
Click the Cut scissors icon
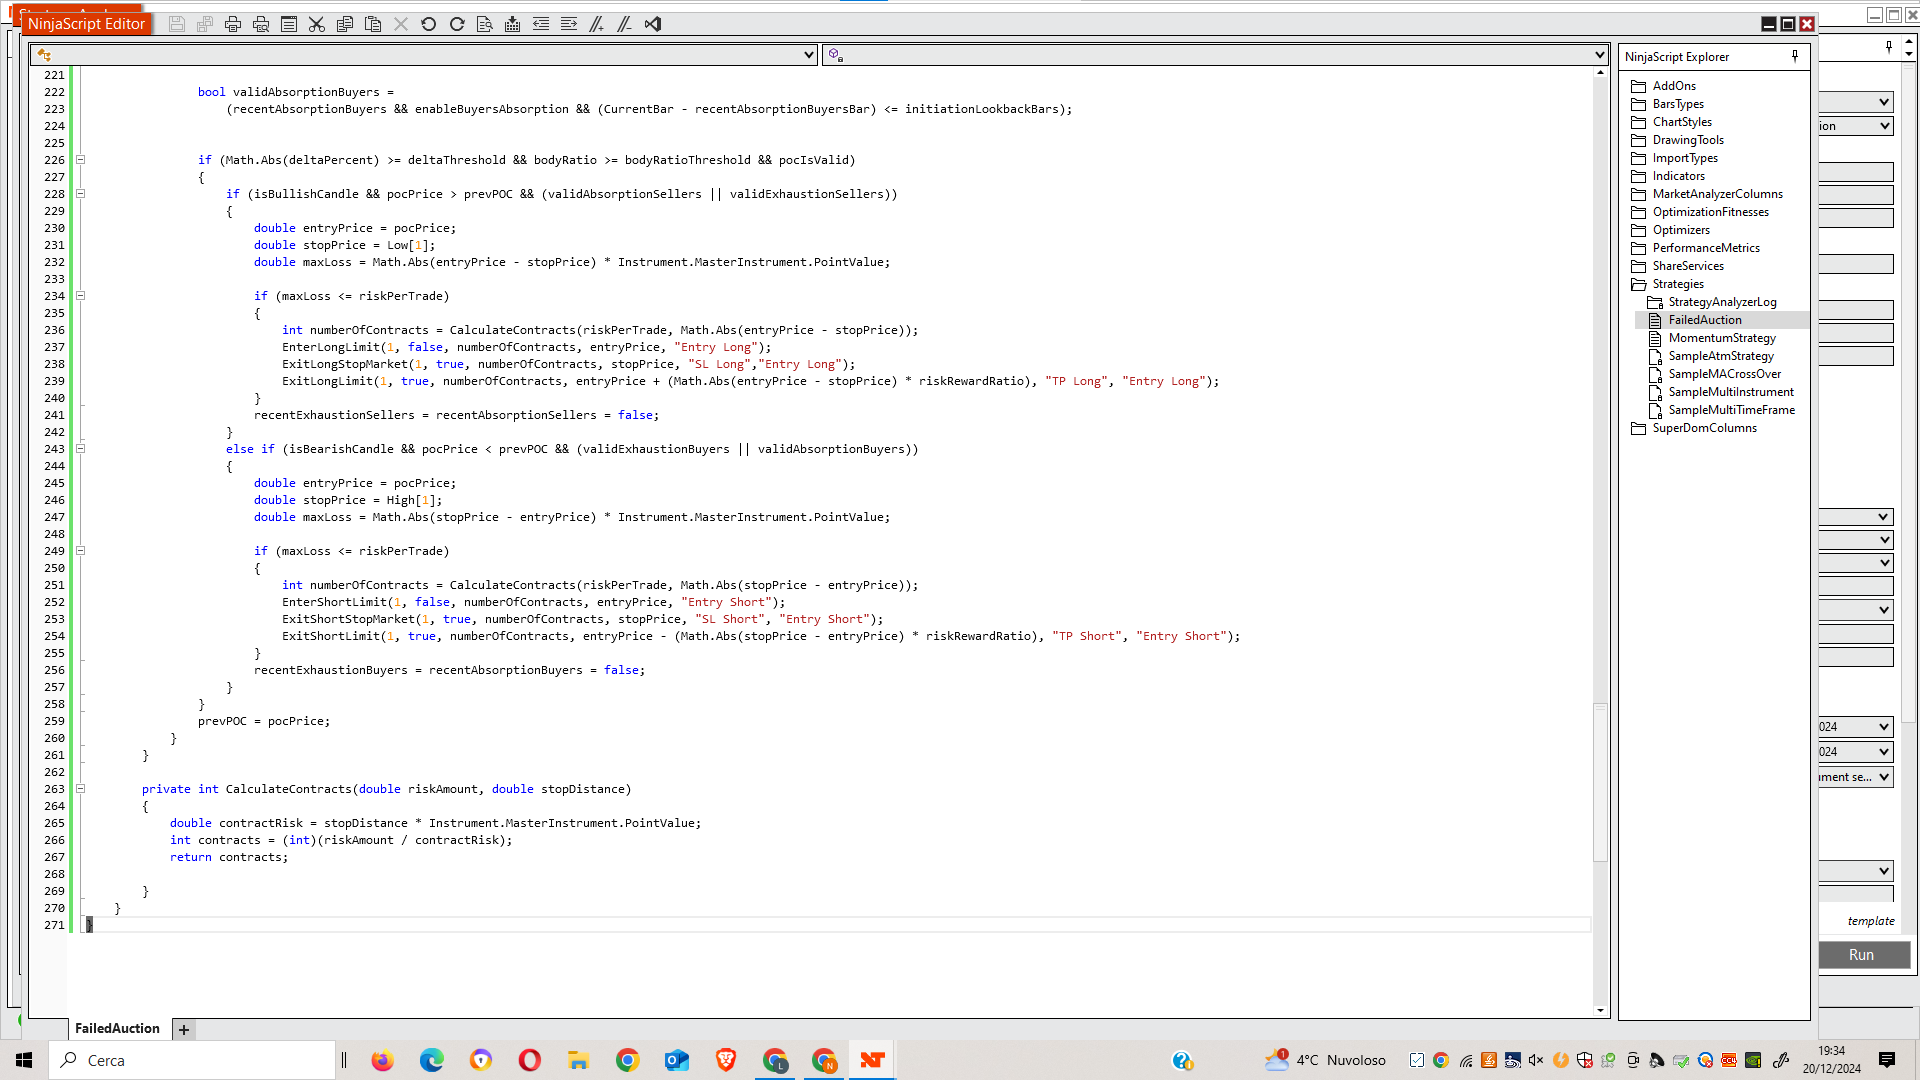317,24
